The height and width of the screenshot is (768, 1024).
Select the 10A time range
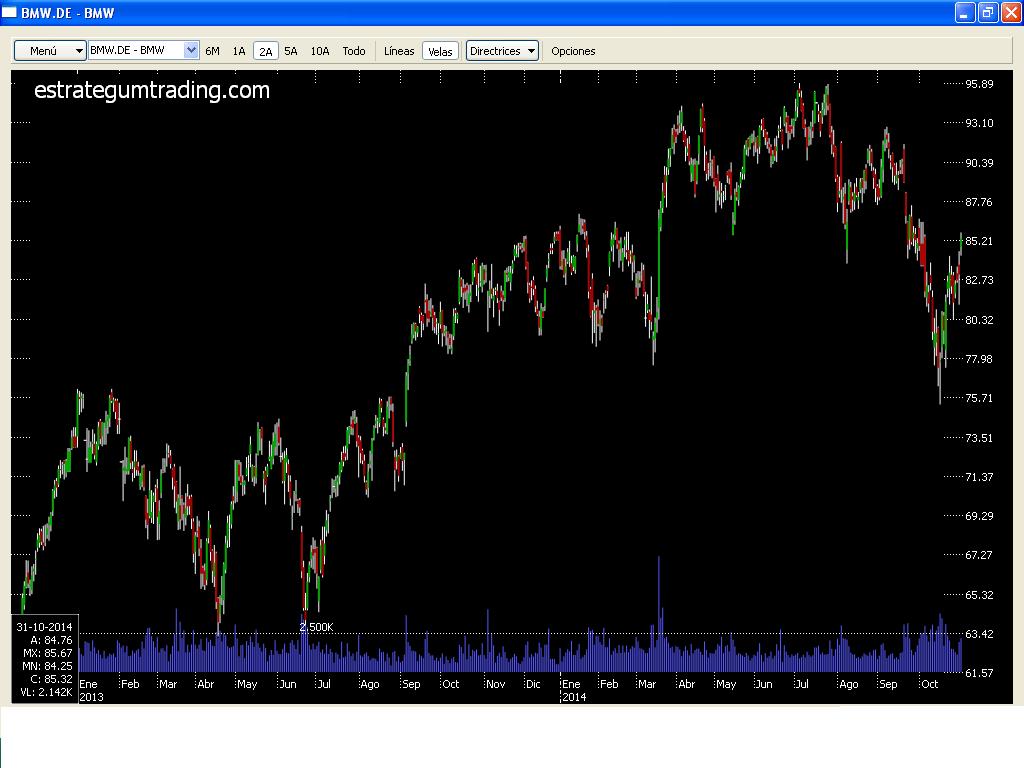319,51
